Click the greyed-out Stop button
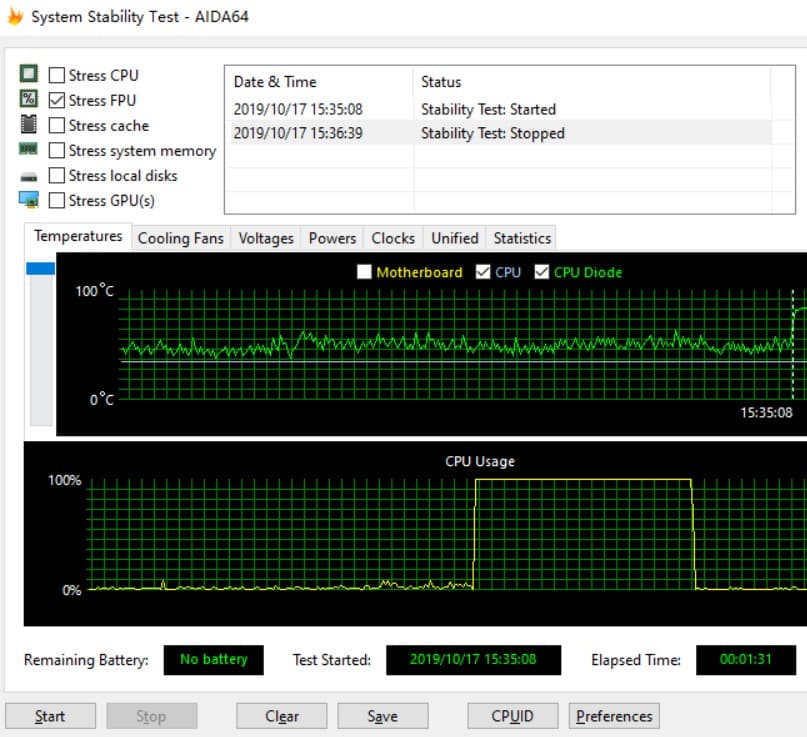The width and height of the screenshot is (807, 737). [151, 716]
